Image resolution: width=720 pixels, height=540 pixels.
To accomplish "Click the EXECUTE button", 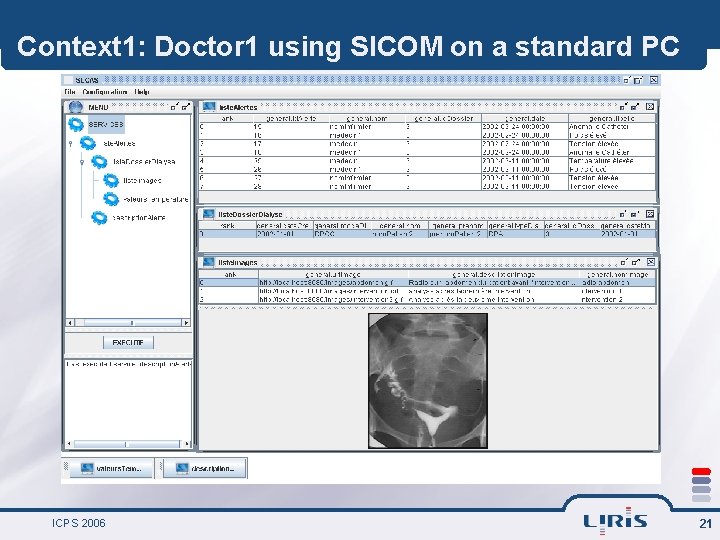I will pyautogui.click(x=128, y=343).
